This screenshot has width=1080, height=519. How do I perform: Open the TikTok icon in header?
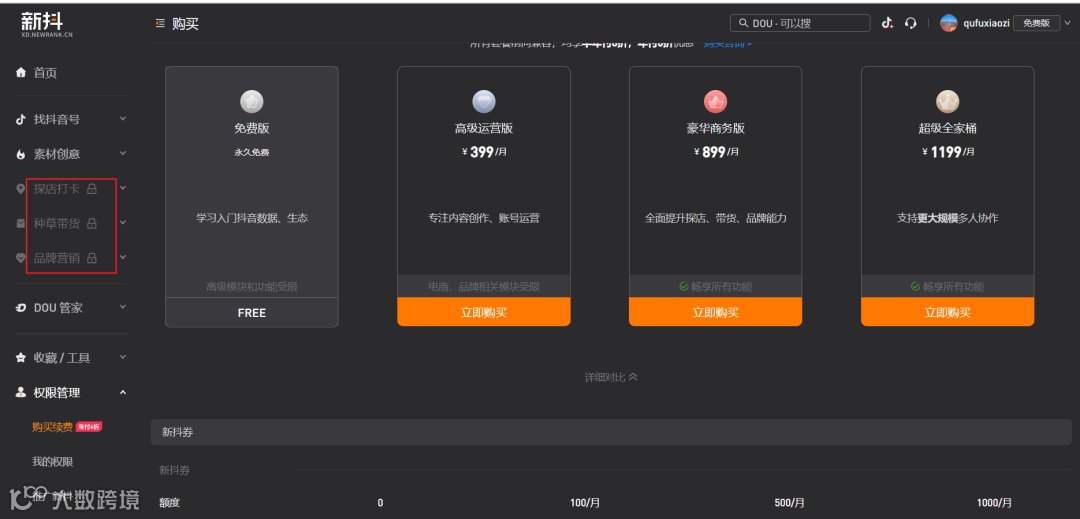887,23
